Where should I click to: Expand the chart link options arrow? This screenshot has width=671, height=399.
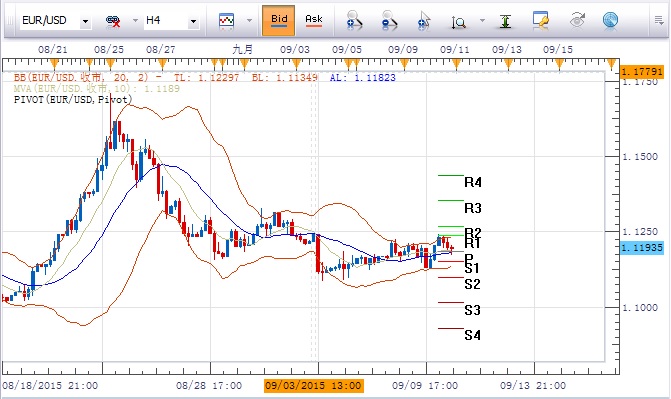pos(135,21)
